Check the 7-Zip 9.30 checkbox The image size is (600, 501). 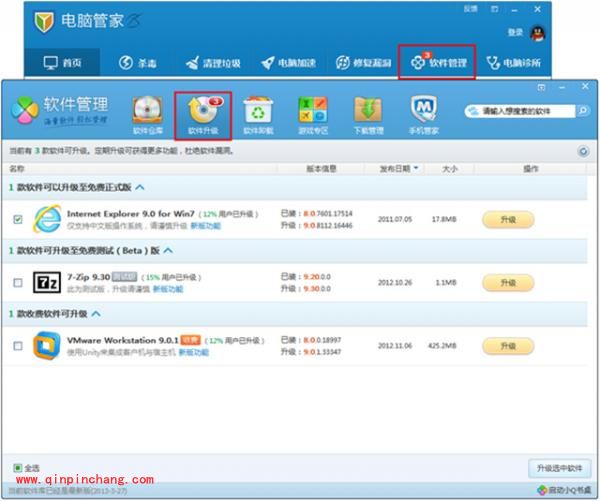18,283
